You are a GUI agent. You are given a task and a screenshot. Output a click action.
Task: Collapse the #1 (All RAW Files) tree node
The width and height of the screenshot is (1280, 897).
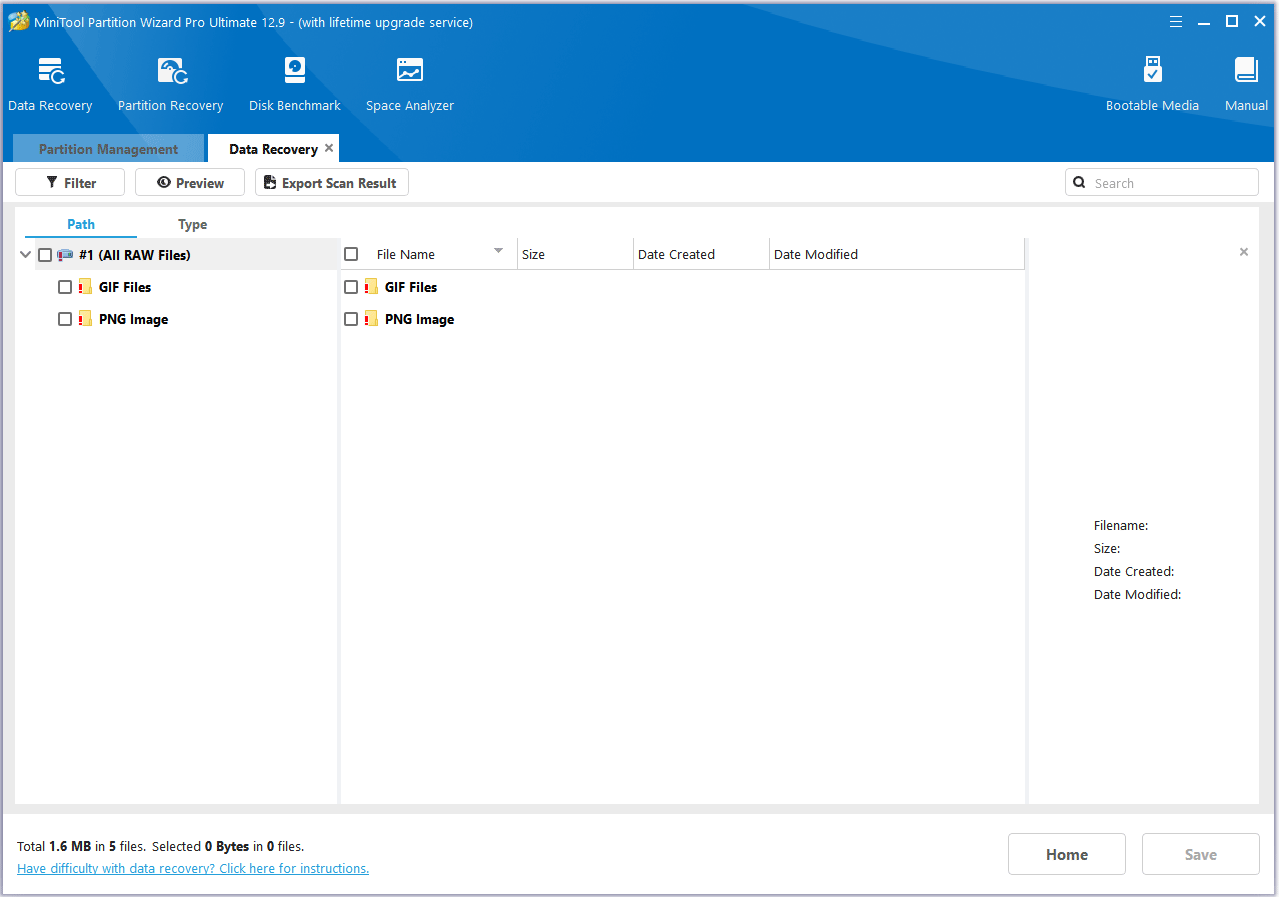pyautogui.click(x=26, y=255)
